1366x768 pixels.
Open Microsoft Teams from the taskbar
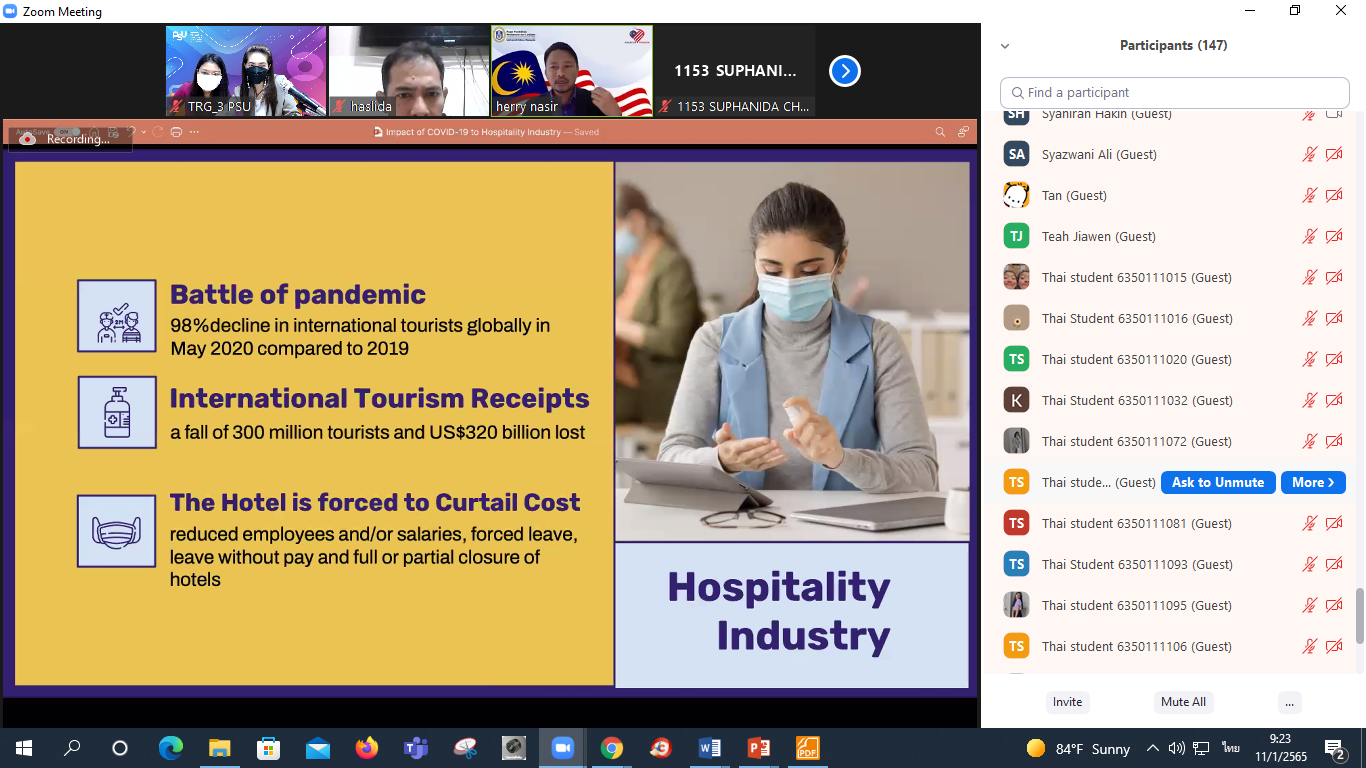(415, 748)
